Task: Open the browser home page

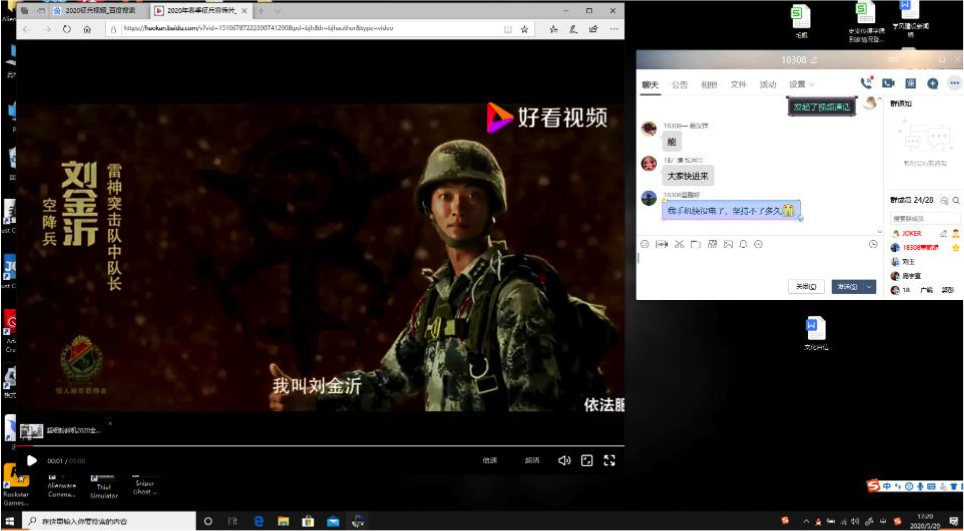Action: (87, 29)
